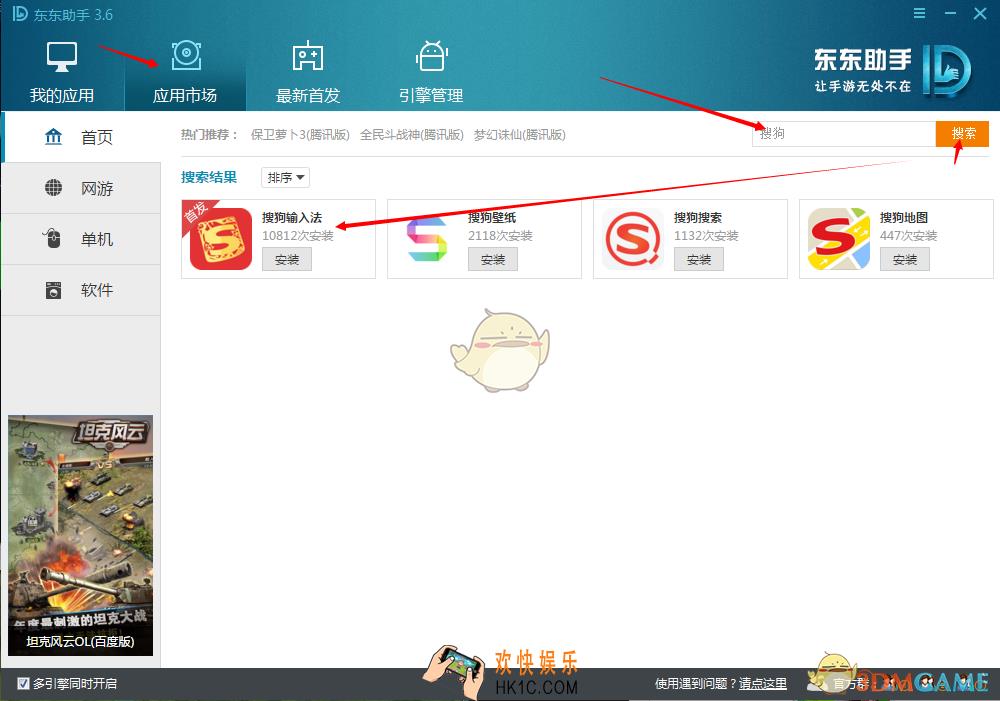The height and width of the screenshot is (701, 1000).
Task: Click the 10812次安装 install count
Action: [x=298, y=235]
